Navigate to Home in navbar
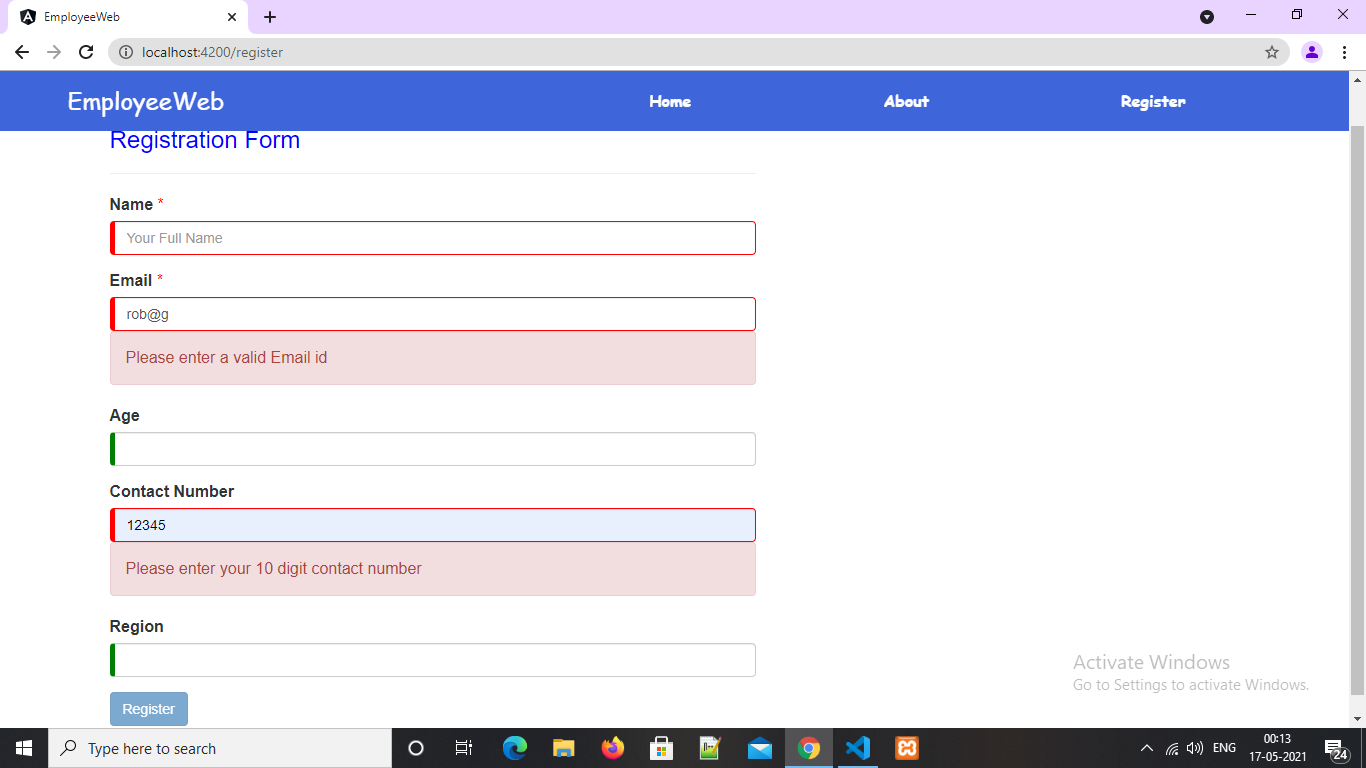Viewport: 1366px width, 768px height. pyautogui.click(x=670, y=101)
